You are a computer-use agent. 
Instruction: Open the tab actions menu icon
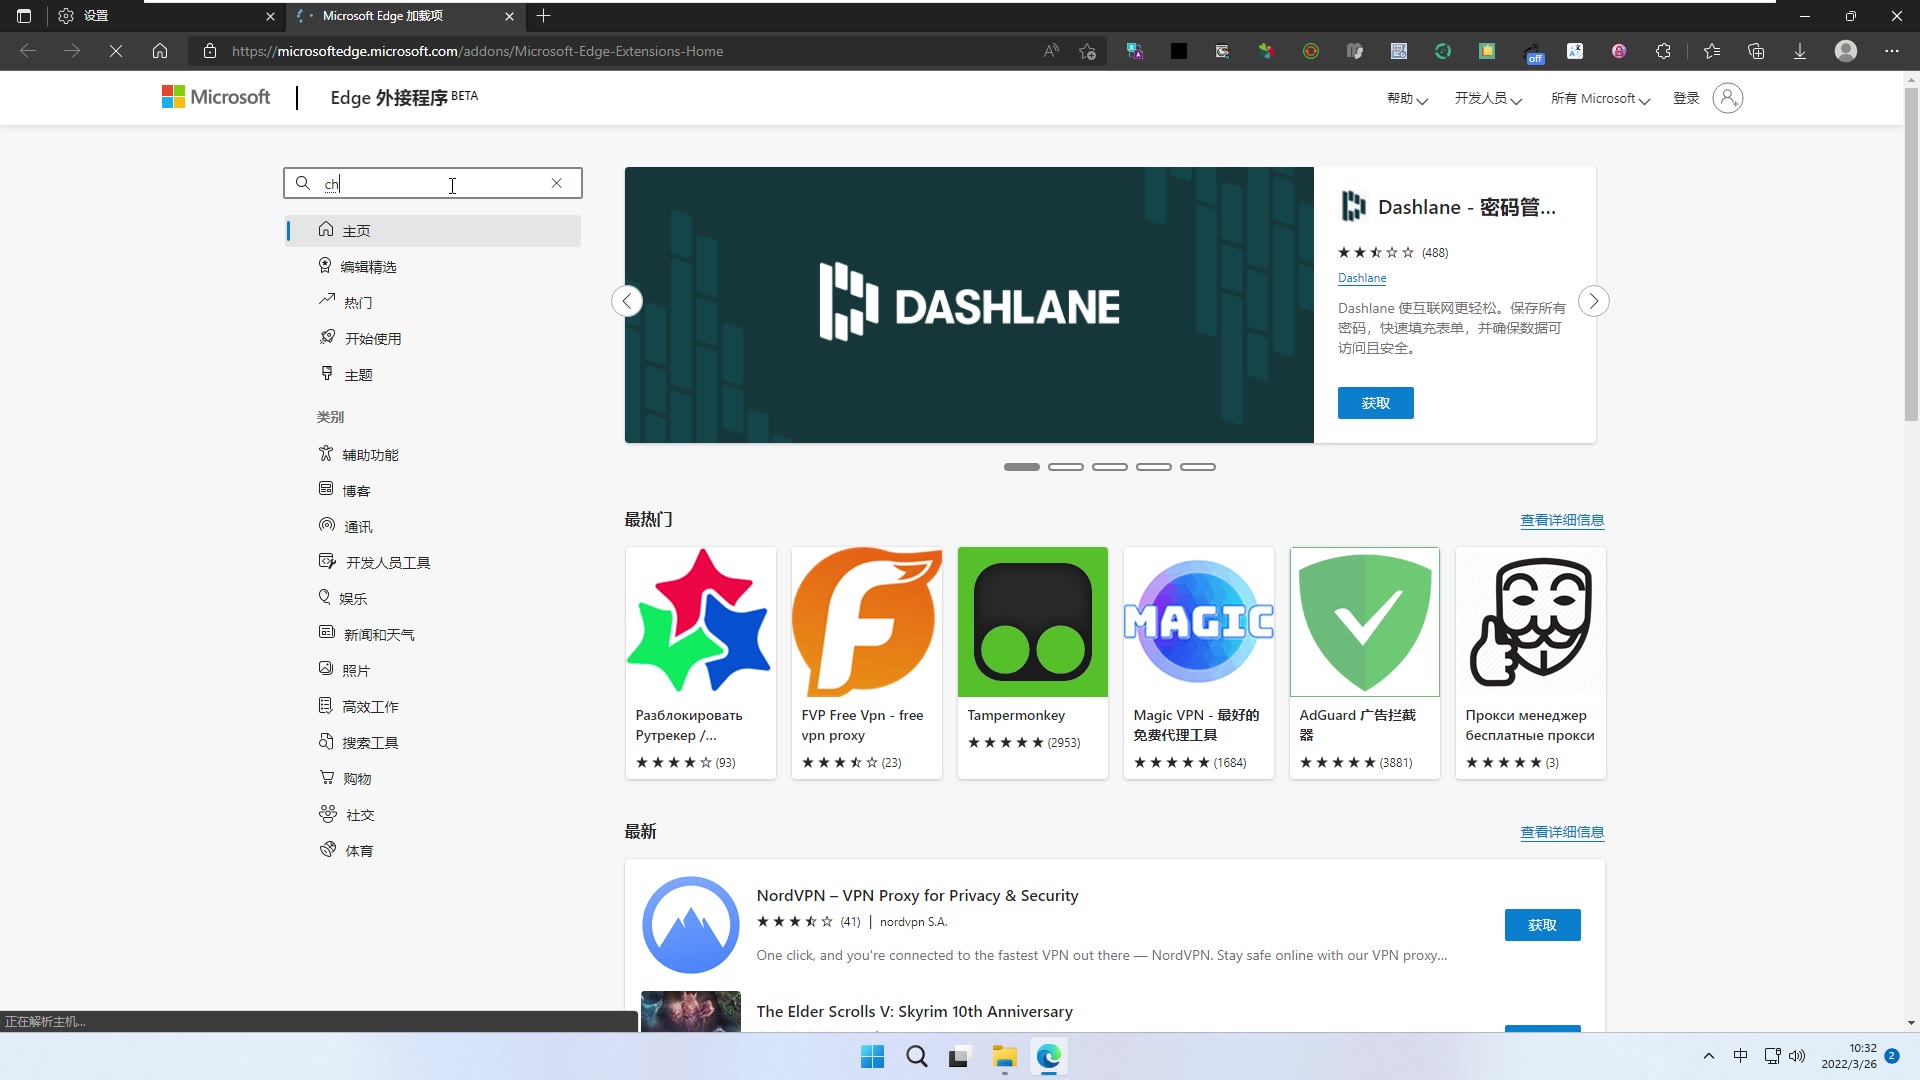pyautogui.click(x=24, y=16)
